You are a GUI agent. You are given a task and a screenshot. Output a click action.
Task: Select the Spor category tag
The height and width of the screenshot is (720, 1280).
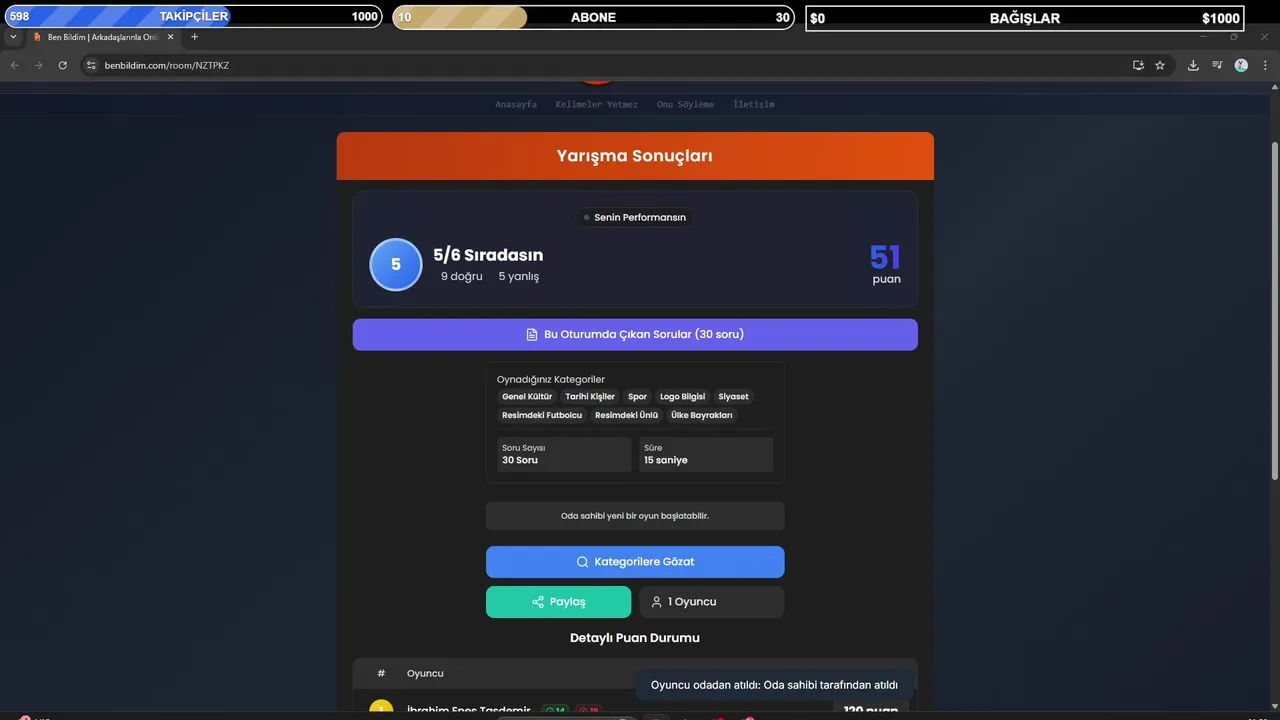coord(638,397)
